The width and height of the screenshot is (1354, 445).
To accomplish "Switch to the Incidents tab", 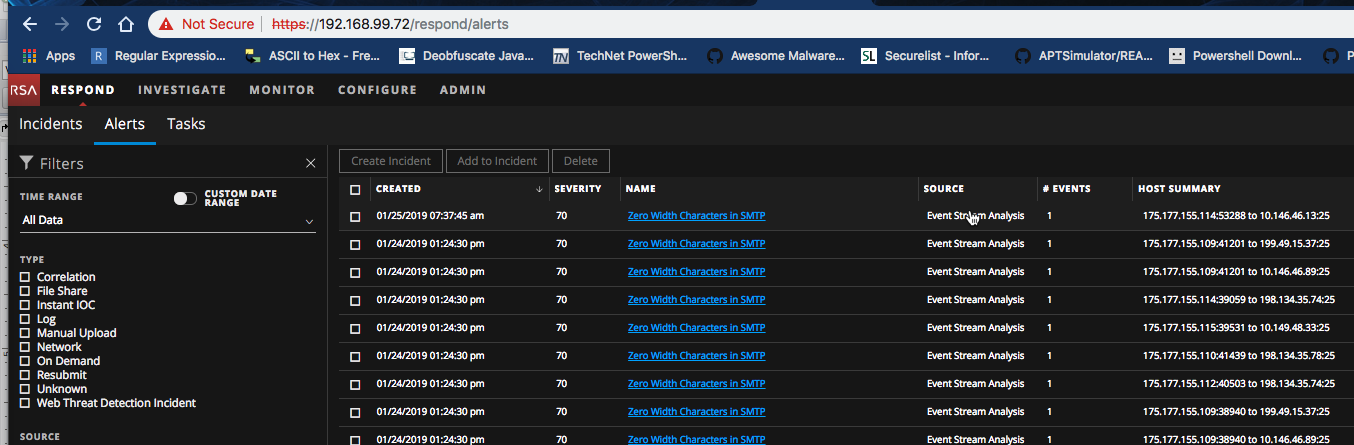I will click(x=51, y=124).
